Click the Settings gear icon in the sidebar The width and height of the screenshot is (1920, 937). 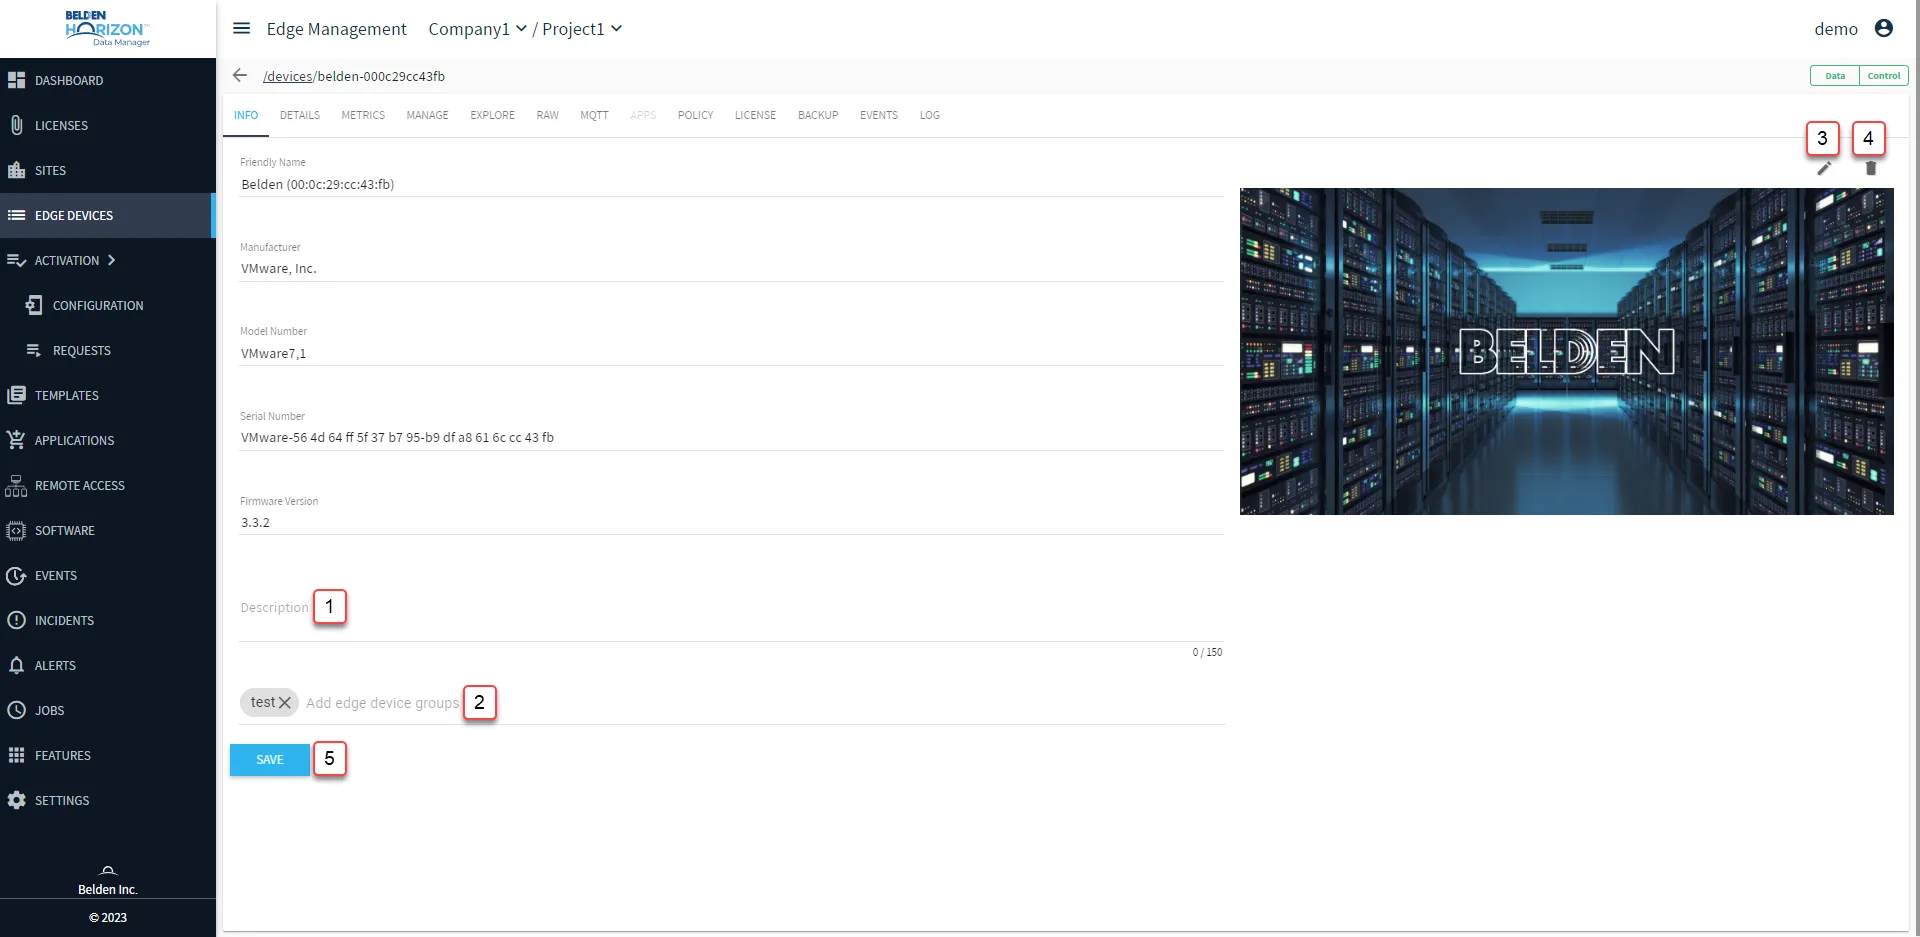pyautogui.click(x=16, y=800)
